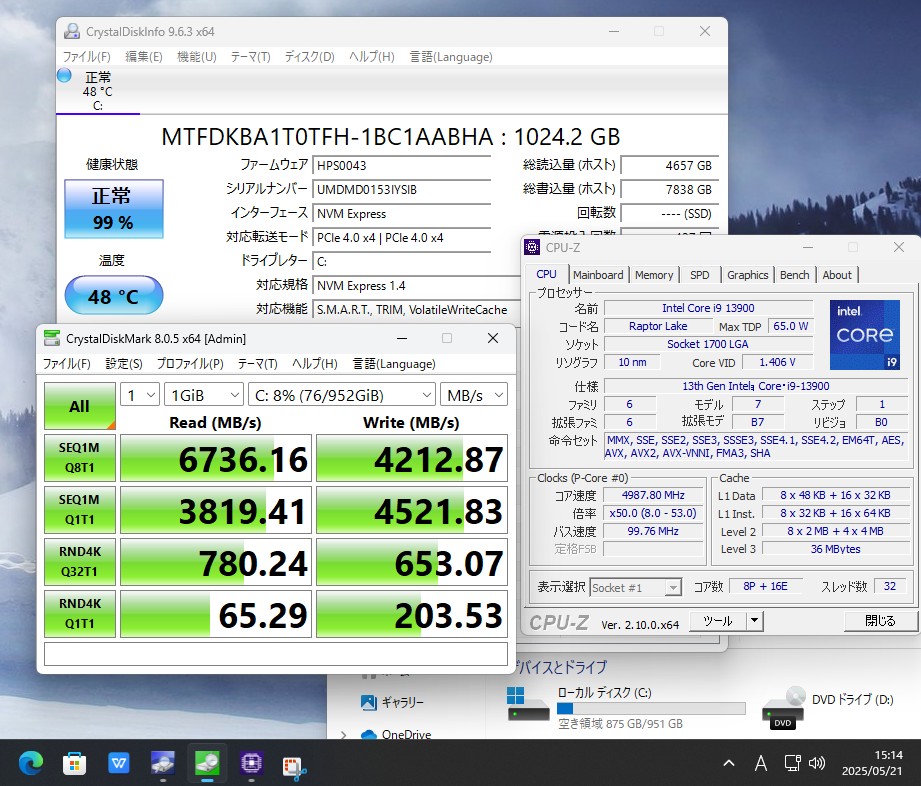Run the RND4K Q32T1 test
The width and height of the screenshot is (921, 786).
[x=80, y=562]
